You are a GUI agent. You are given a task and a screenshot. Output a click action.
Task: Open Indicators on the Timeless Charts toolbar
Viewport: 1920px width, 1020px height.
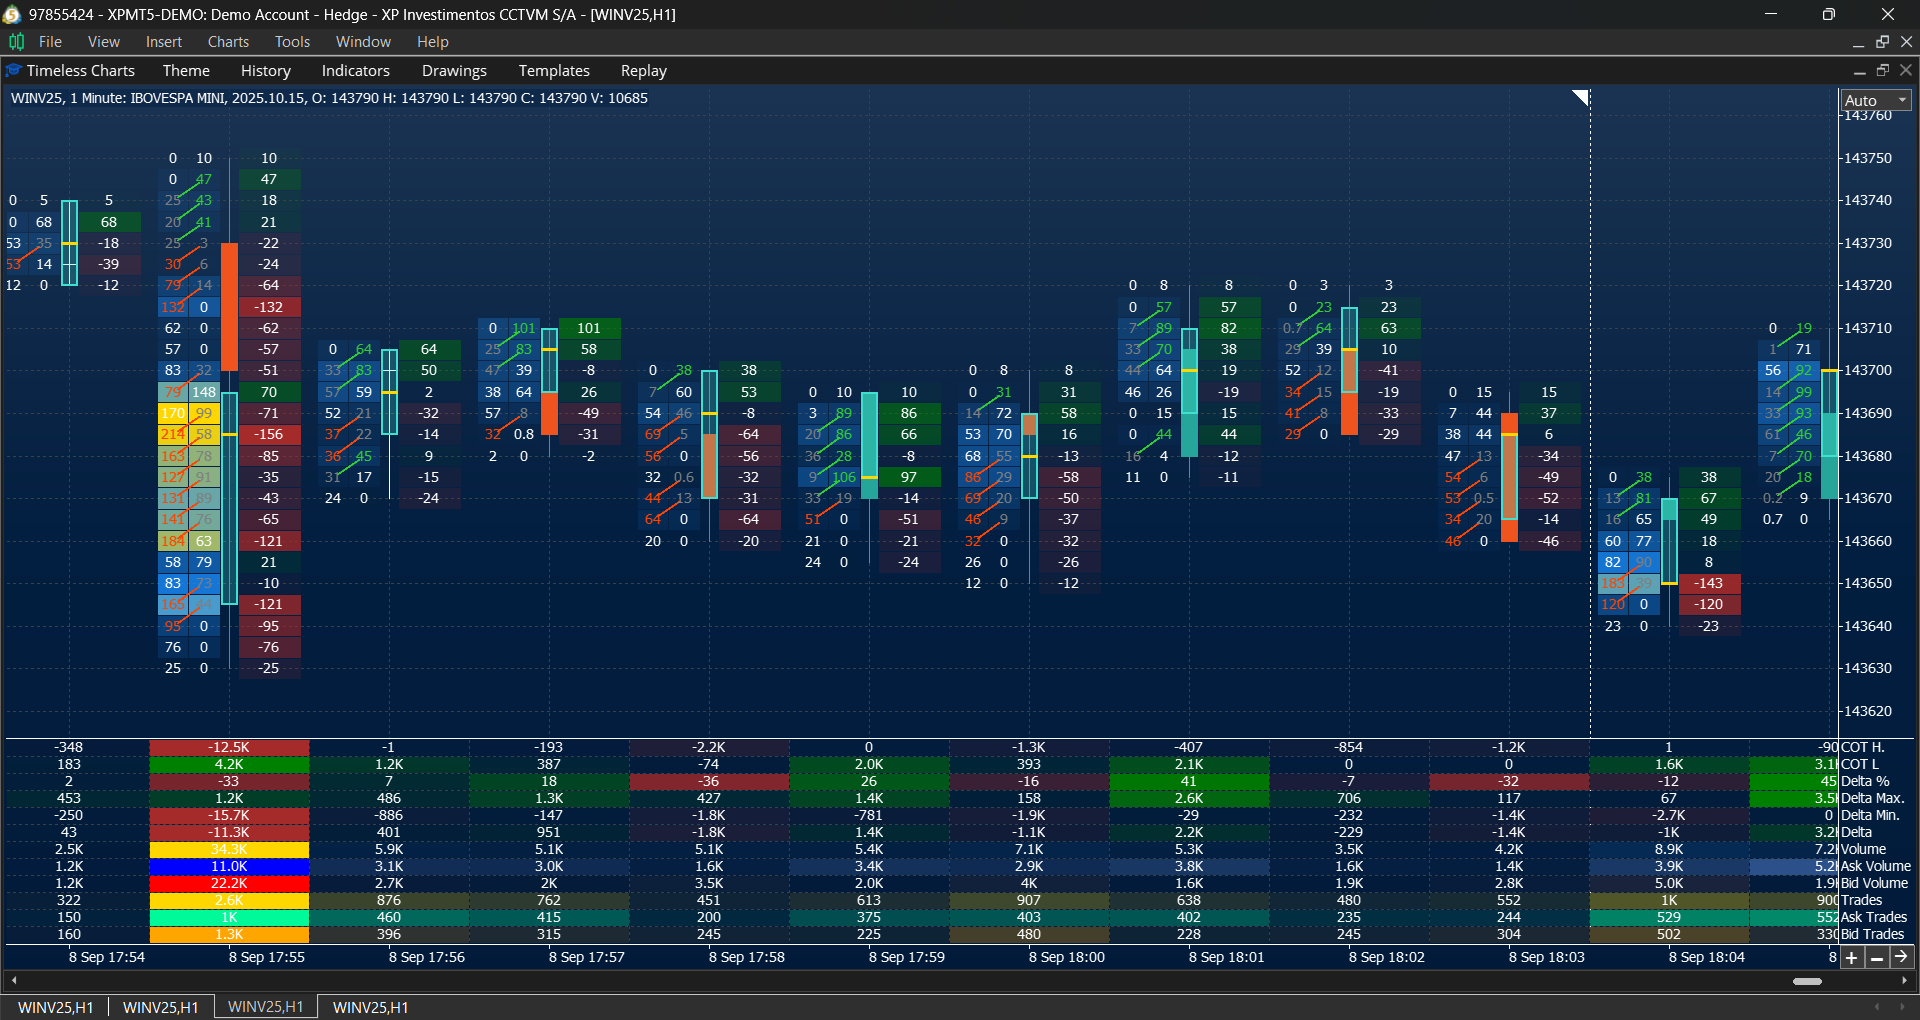point(355,70)
